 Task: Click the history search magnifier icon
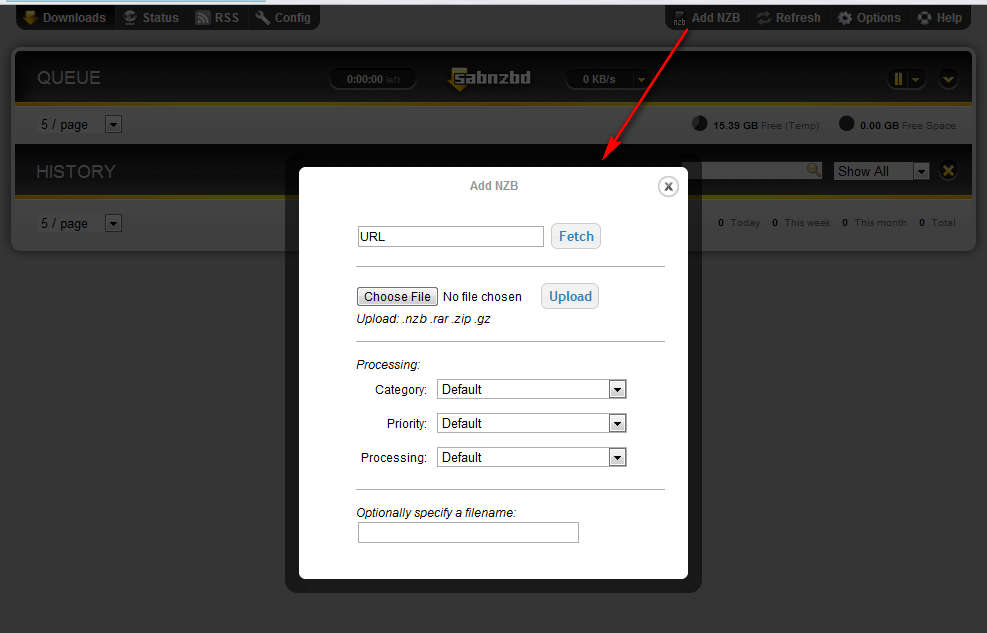click(x=813, y=170)
